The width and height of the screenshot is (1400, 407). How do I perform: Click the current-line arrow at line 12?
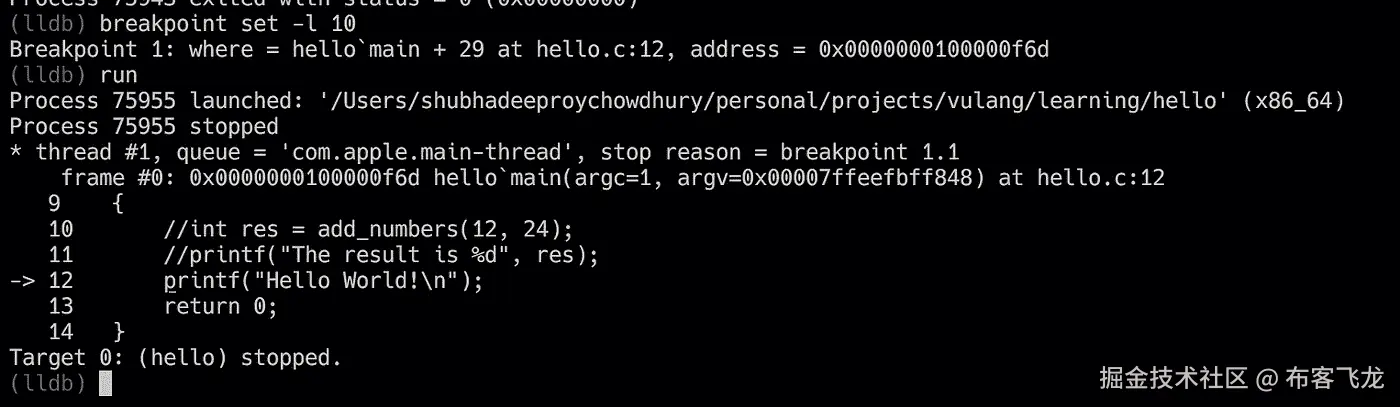click(22, 281)
